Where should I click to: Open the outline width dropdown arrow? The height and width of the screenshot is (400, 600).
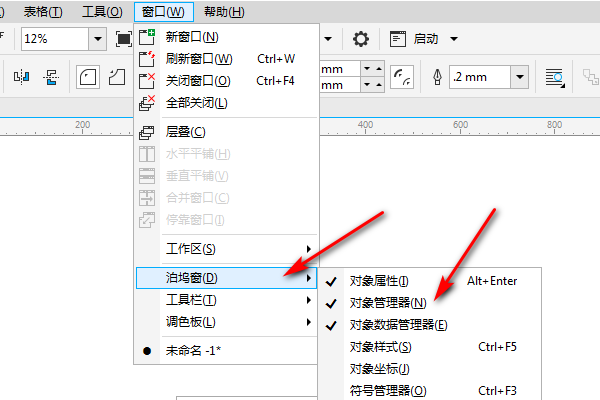point(519,77)
